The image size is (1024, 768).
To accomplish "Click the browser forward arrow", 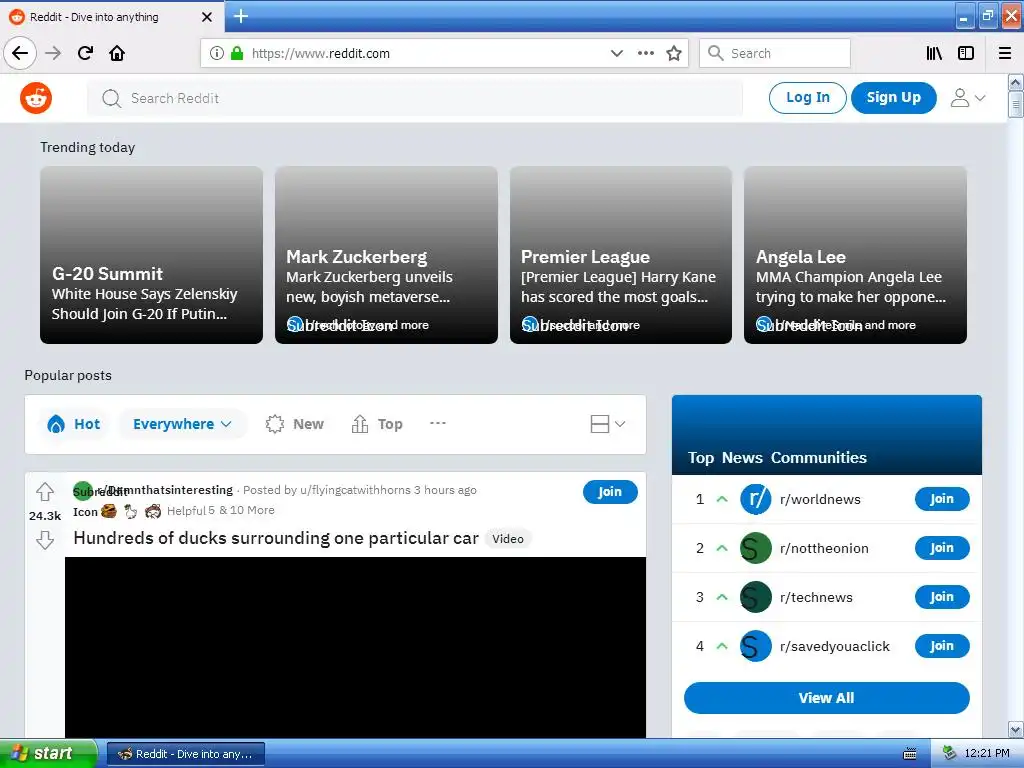I will pos(54,53).
